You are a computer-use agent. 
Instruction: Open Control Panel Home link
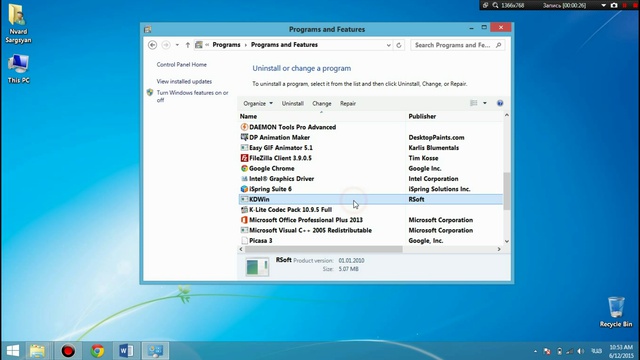pyautogui.click(x=182, y=64)
